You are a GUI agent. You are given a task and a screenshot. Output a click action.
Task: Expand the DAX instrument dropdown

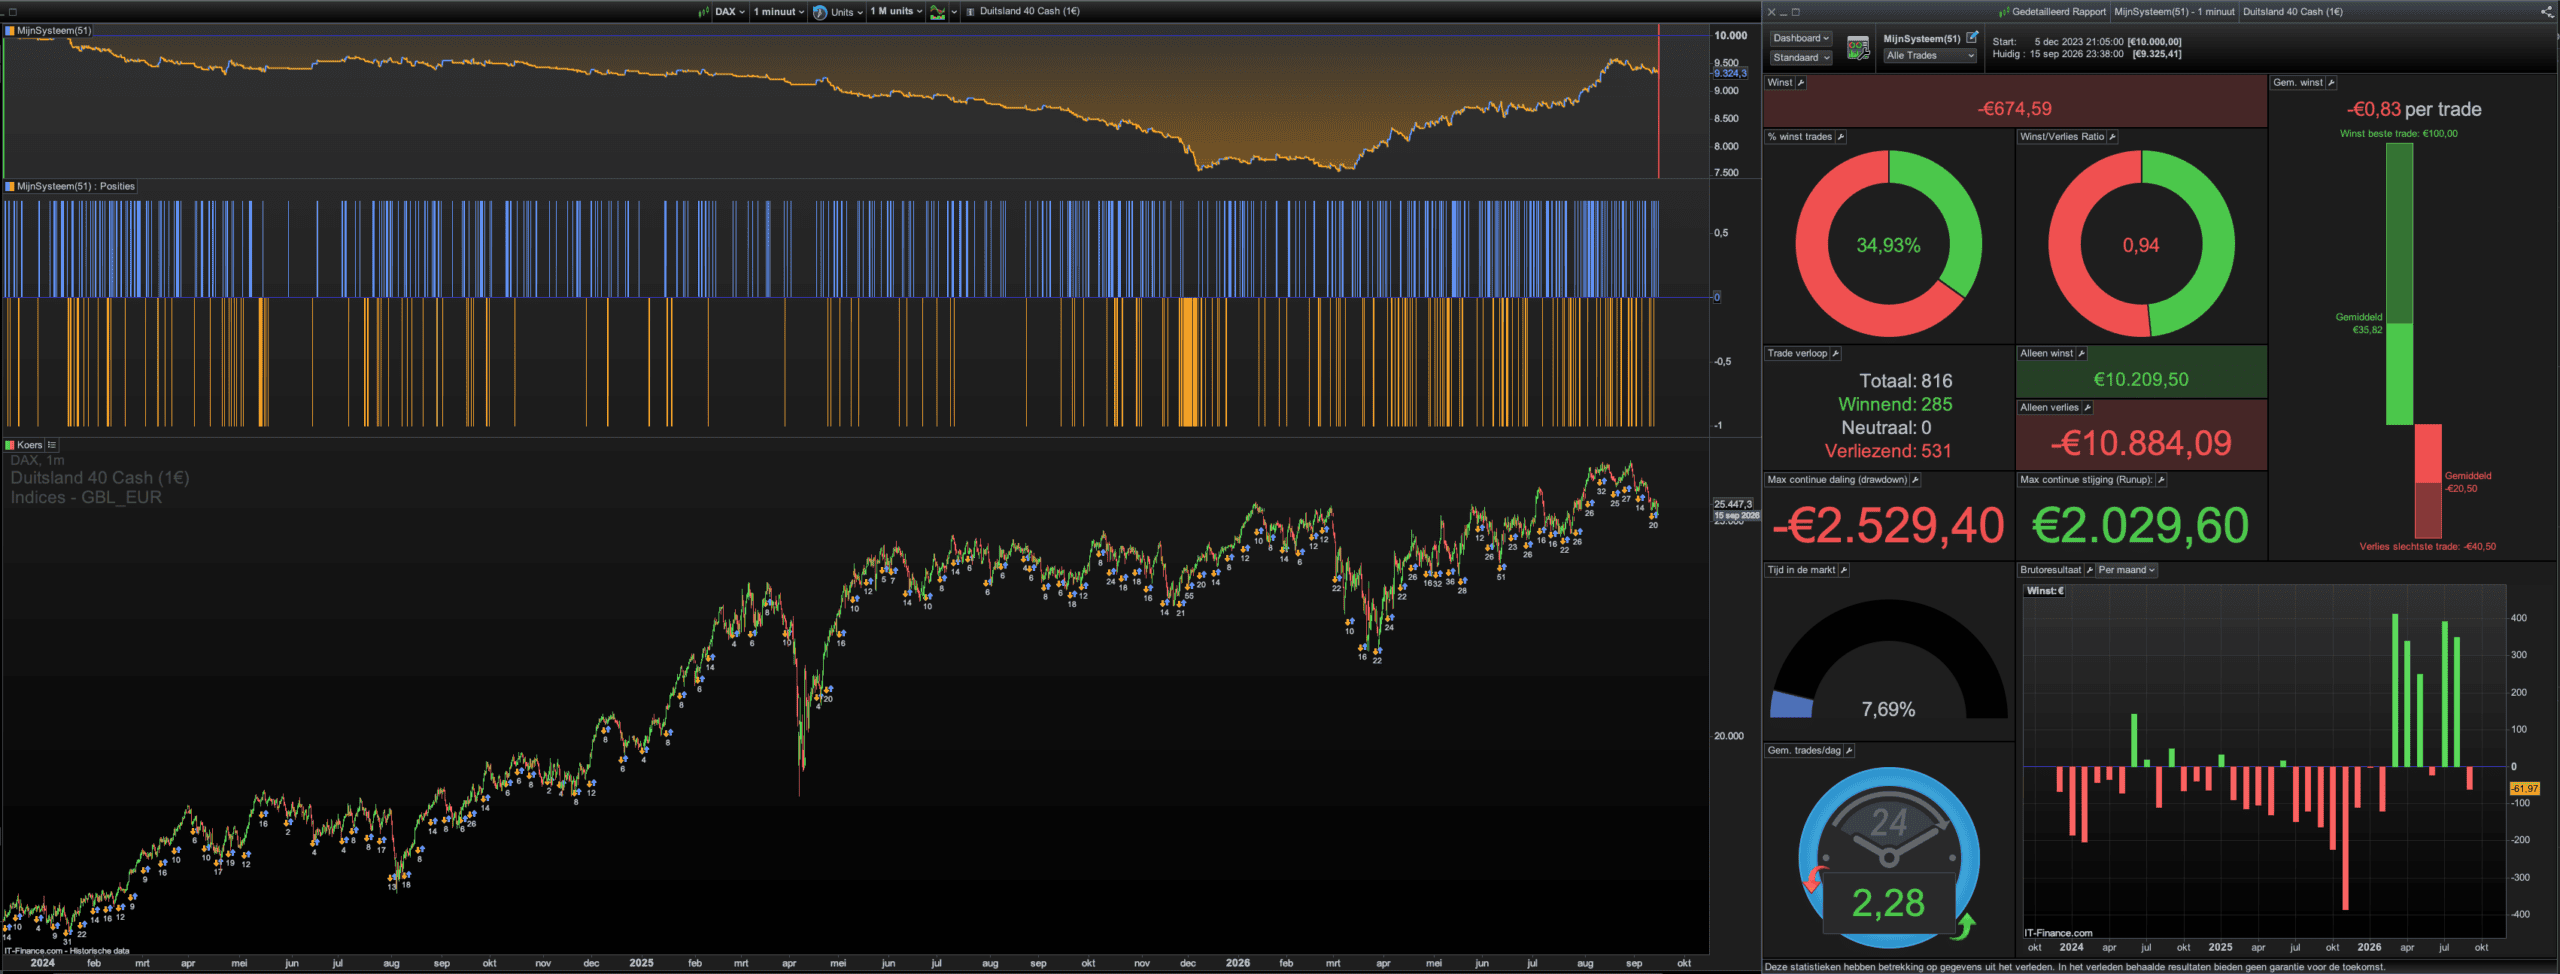point(730,12)
